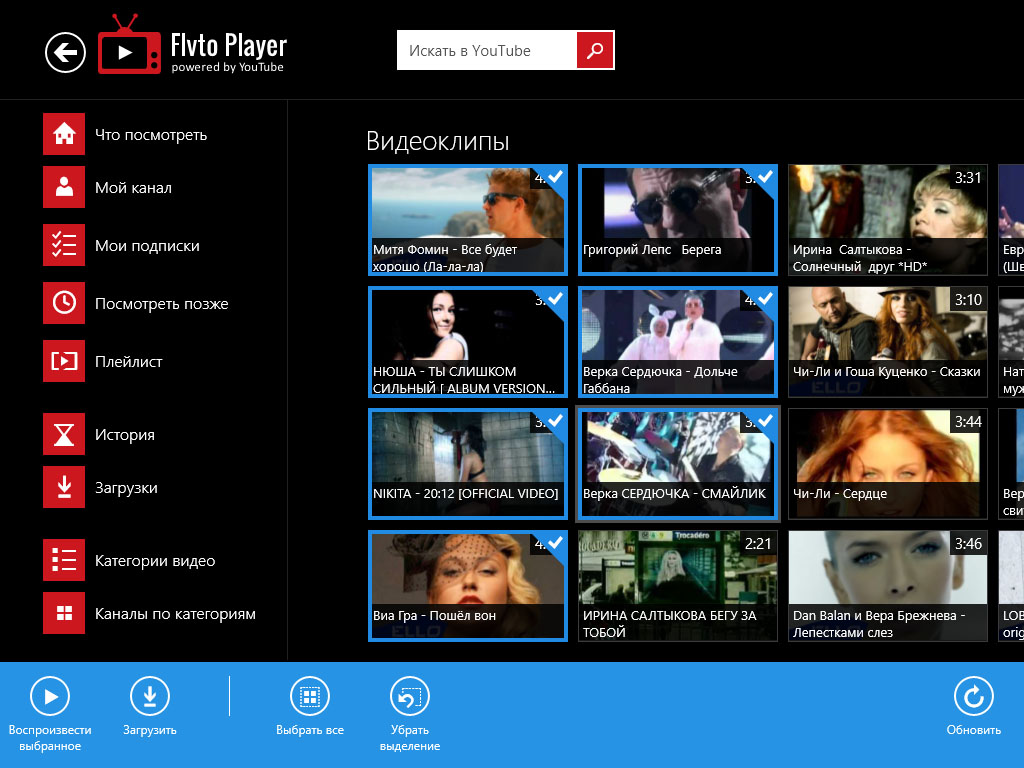This screenshot has width=1024, height=768.
Task: Uncheck the Митя Фомин video checkmark
Action: click(556, 176)
